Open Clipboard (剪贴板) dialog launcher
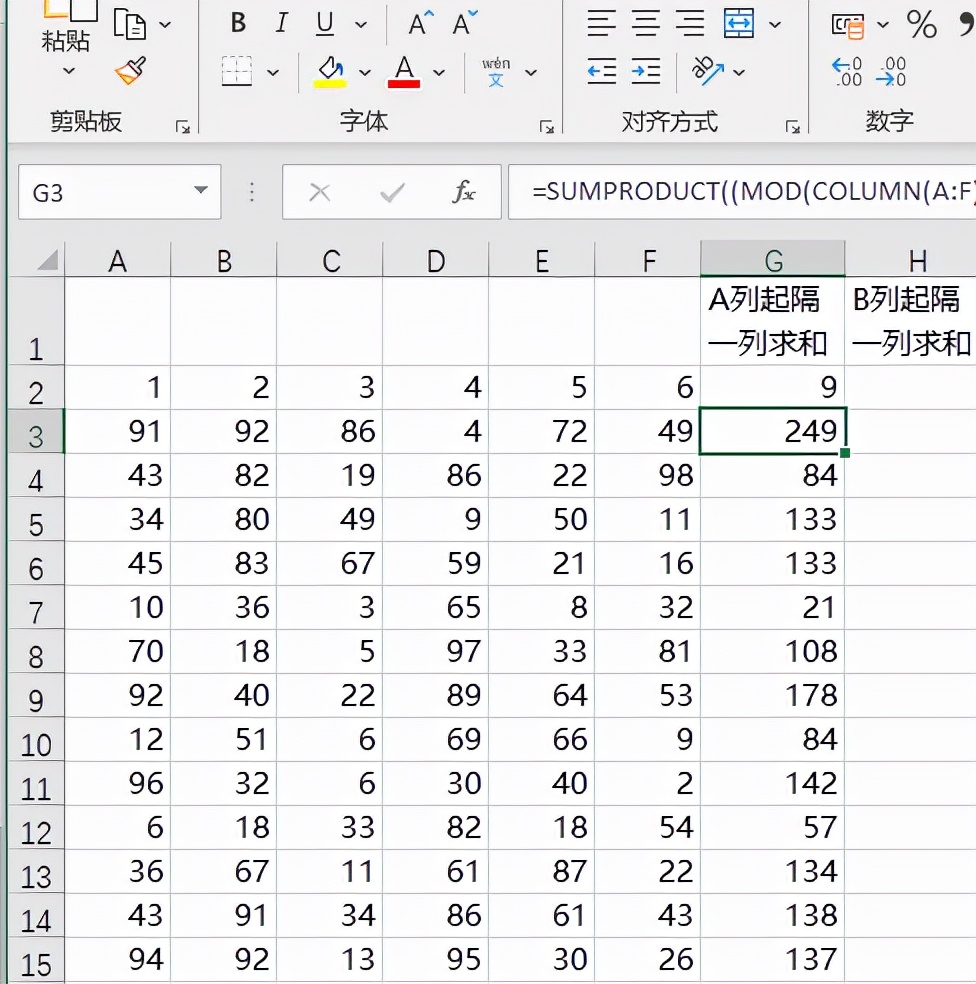Viewport: 976px width, 984px height. pyautogui.click(x=183, y=127)
